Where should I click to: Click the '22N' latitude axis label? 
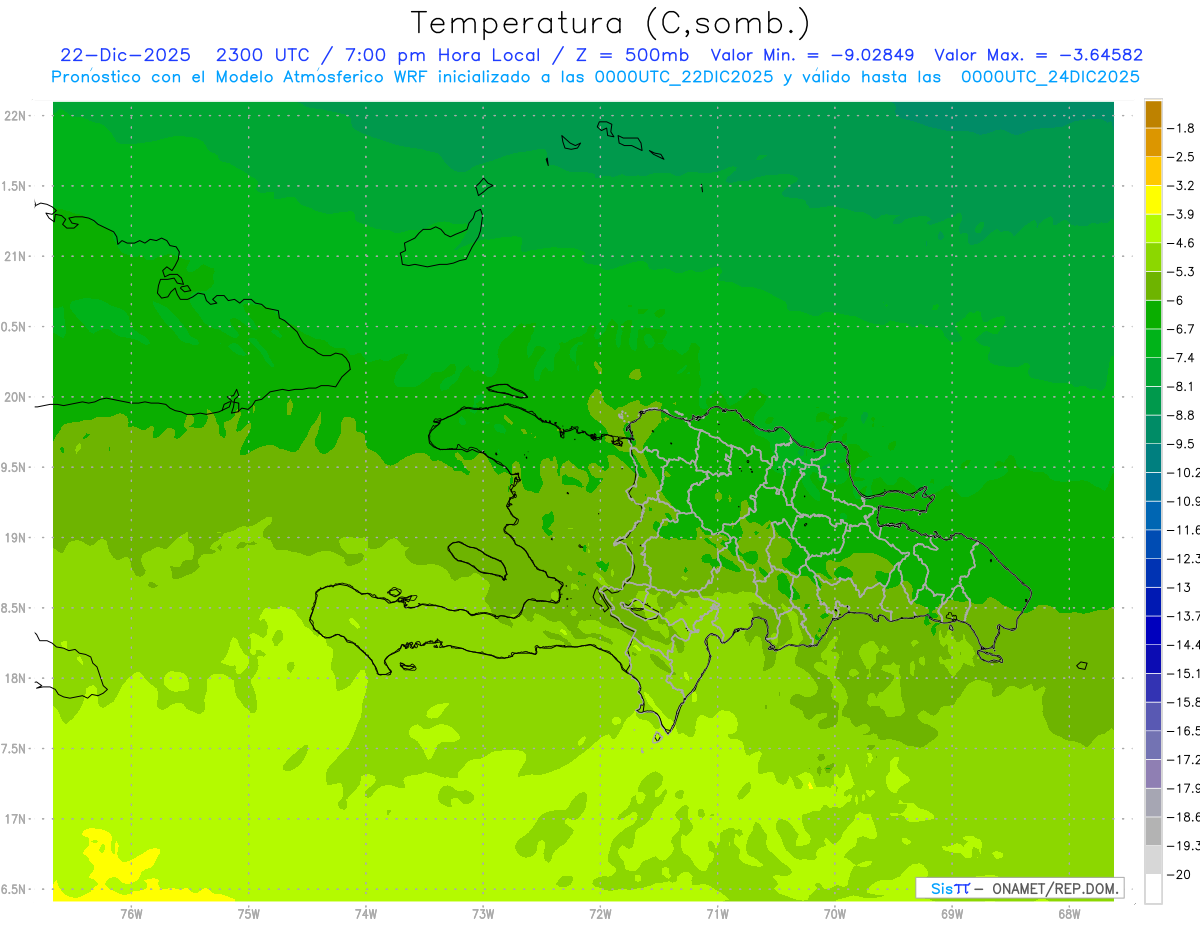[x=17, y=116]
